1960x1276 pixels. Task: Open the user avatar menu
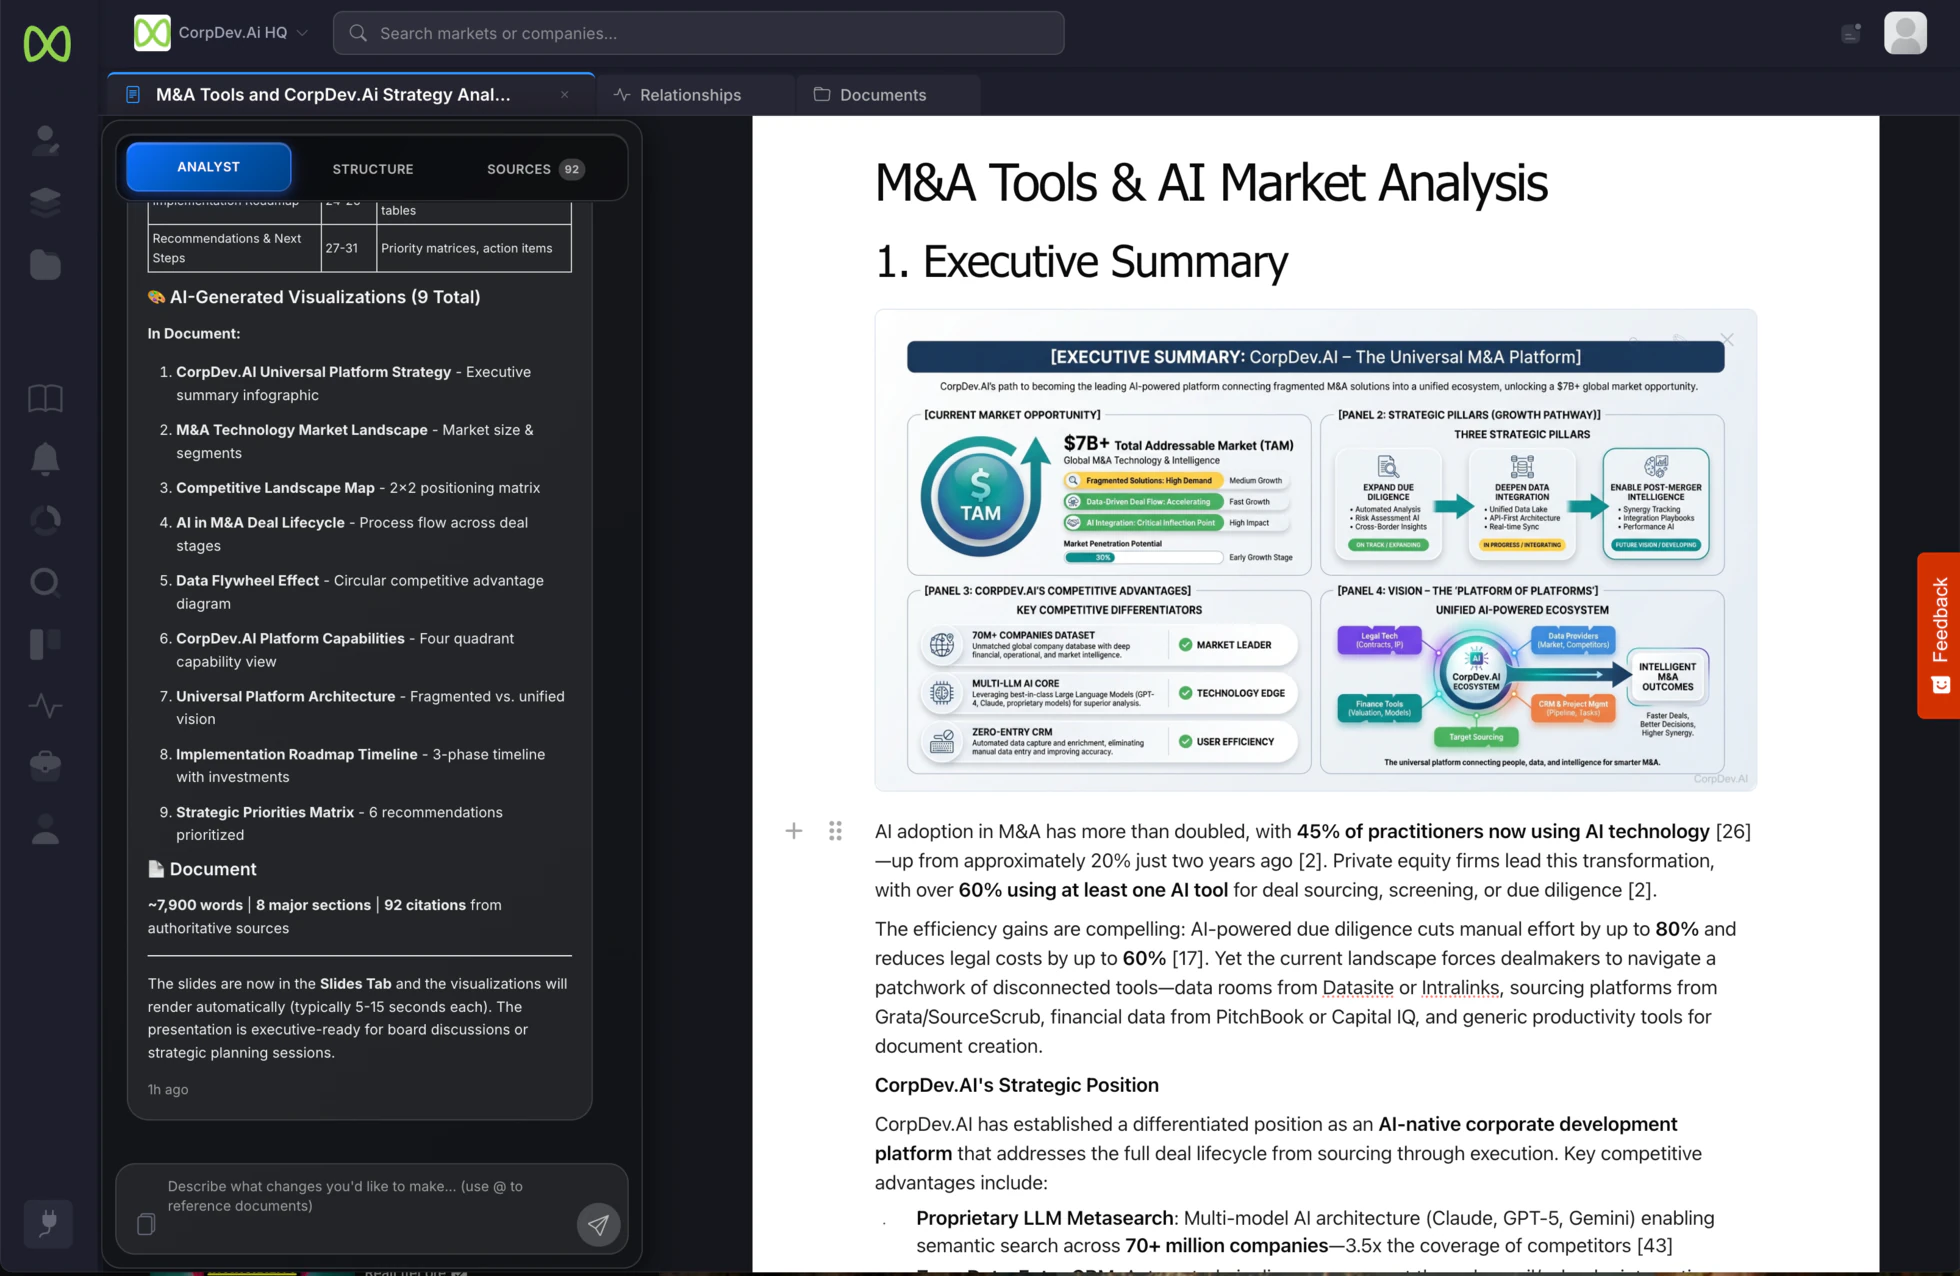tap(1905, 33)
